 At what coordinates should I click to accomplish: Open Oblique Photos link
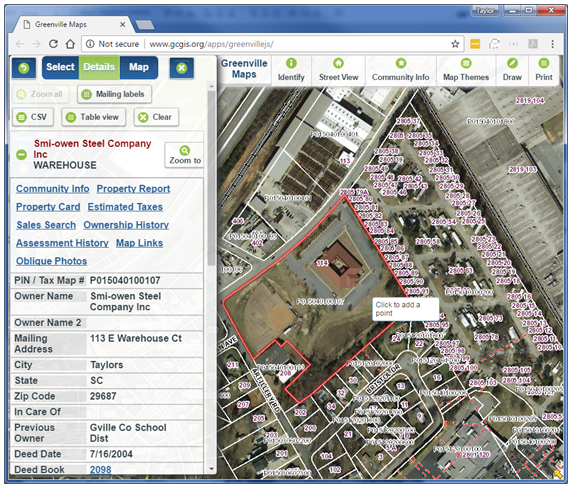pyautogui.click(x=51, y=261)
